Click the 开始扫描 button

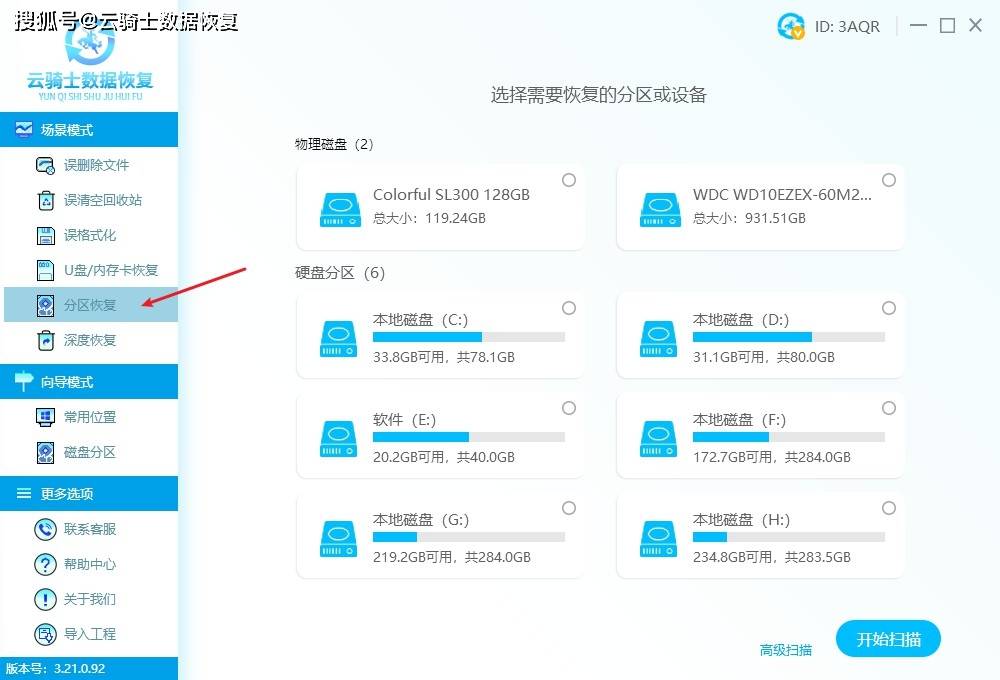tap(888, 639)
